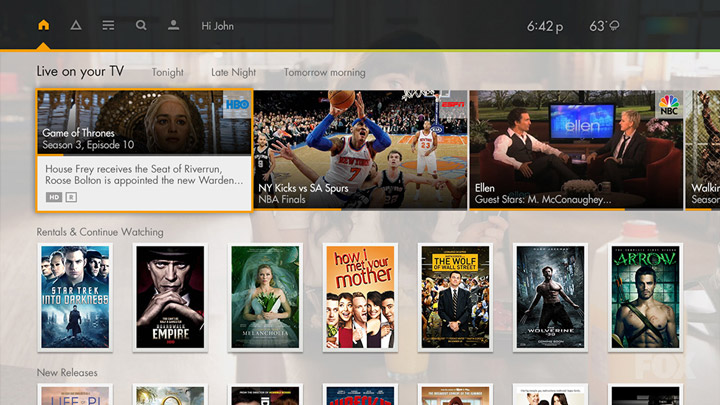Select The Wolf of Wall Street poster
The width and height of the screenshot is (720, 405).
coord(455,297)
